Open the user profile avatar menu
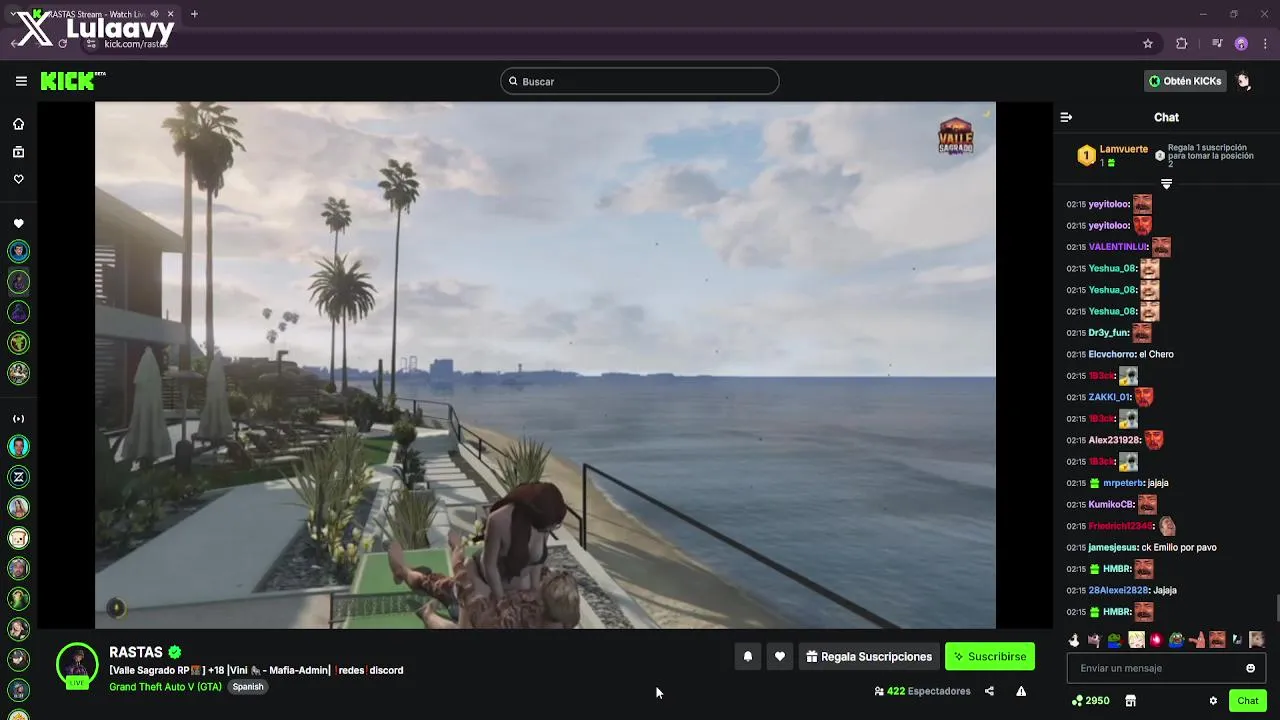The width and height of the screenshot is (1280, 720). pos(1244,81)
